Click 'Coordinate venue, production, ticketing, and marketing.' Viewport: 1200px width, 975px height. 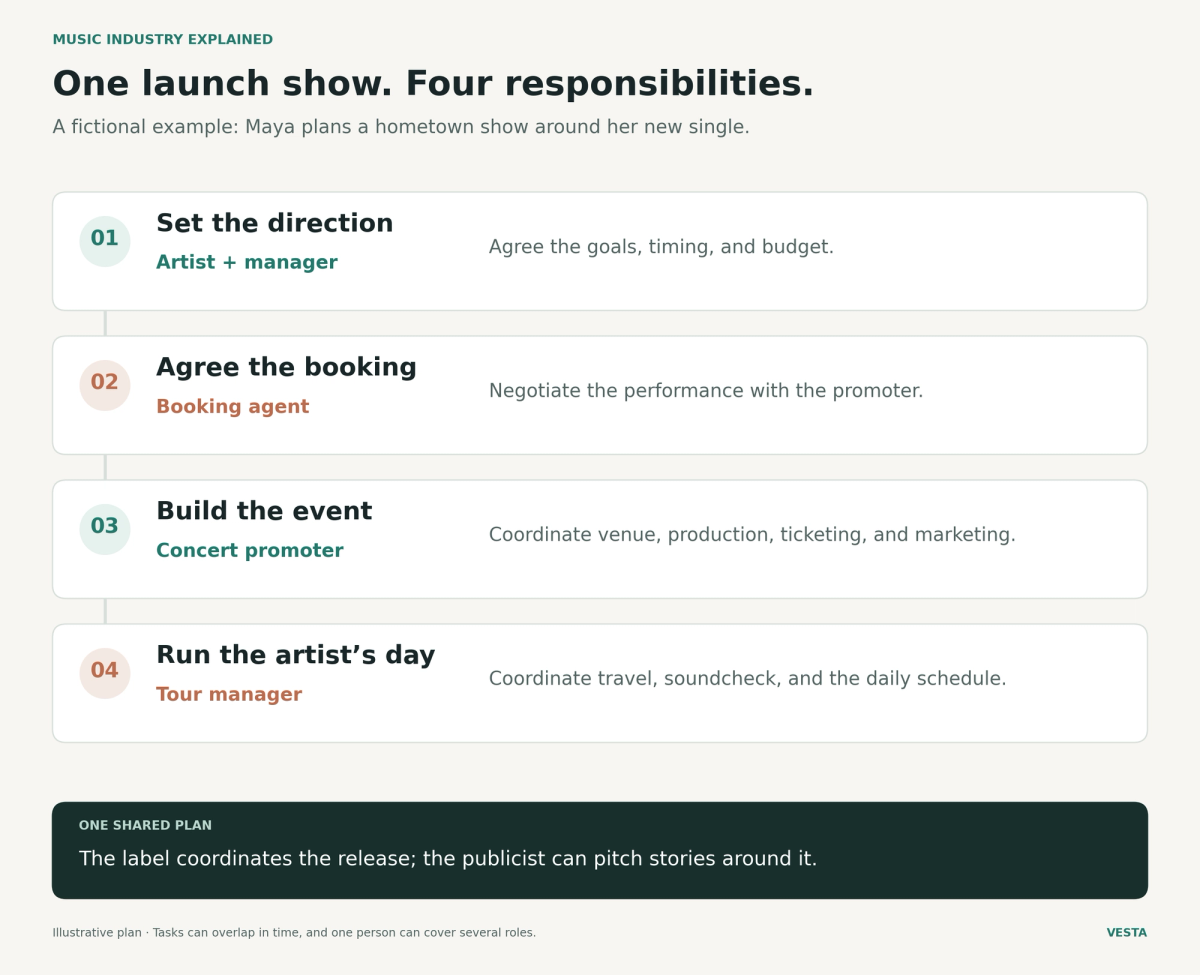click(x=752, y=535)
